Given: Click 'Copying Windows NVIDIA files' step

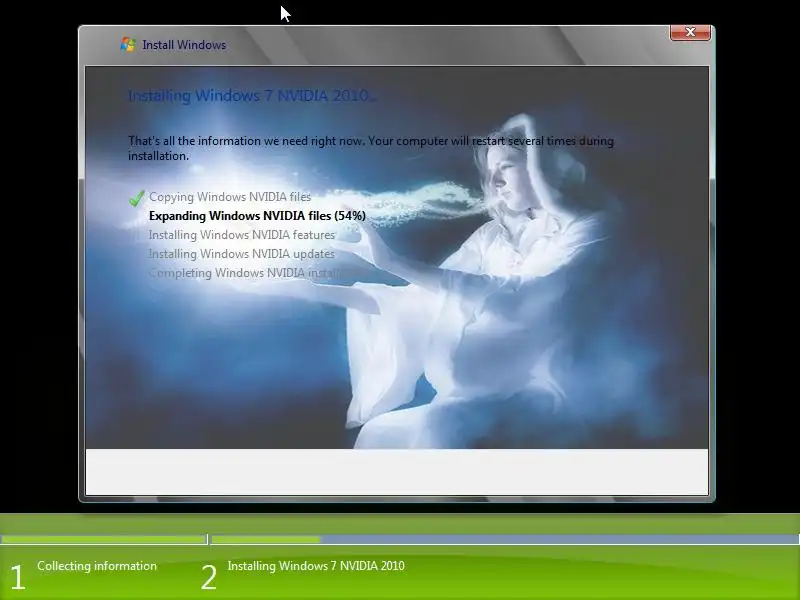Looking at the screenshot, I should tap(230, 197).
